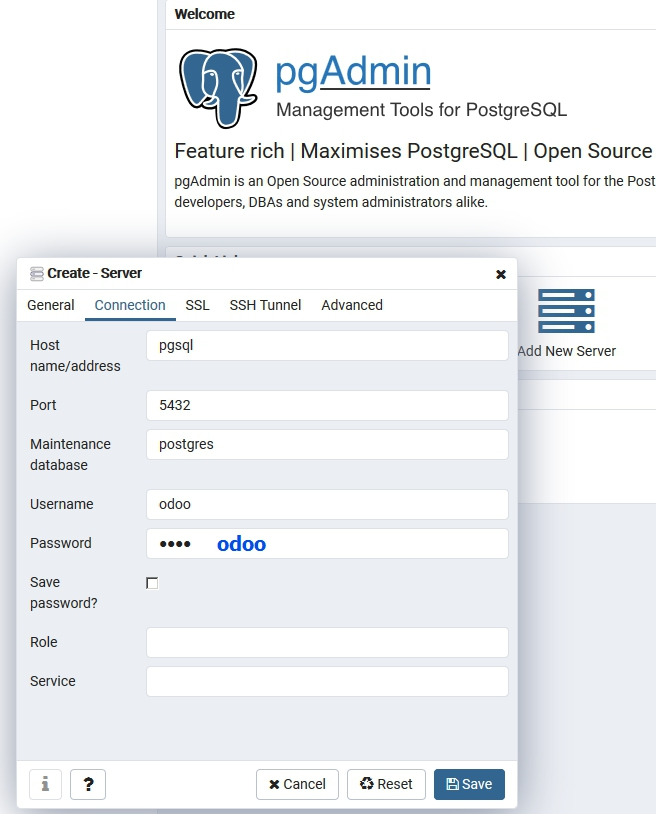This screenshot has height=814, width=656.
Task: Click the Username field containing odoo
Action: (x=327, y=504)
